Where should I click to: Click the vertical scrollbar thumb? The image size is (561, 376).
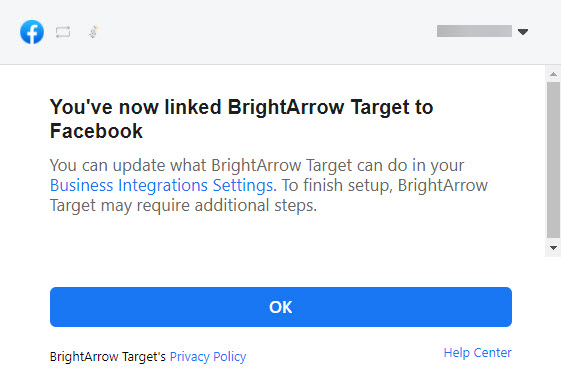click(553, 160)
